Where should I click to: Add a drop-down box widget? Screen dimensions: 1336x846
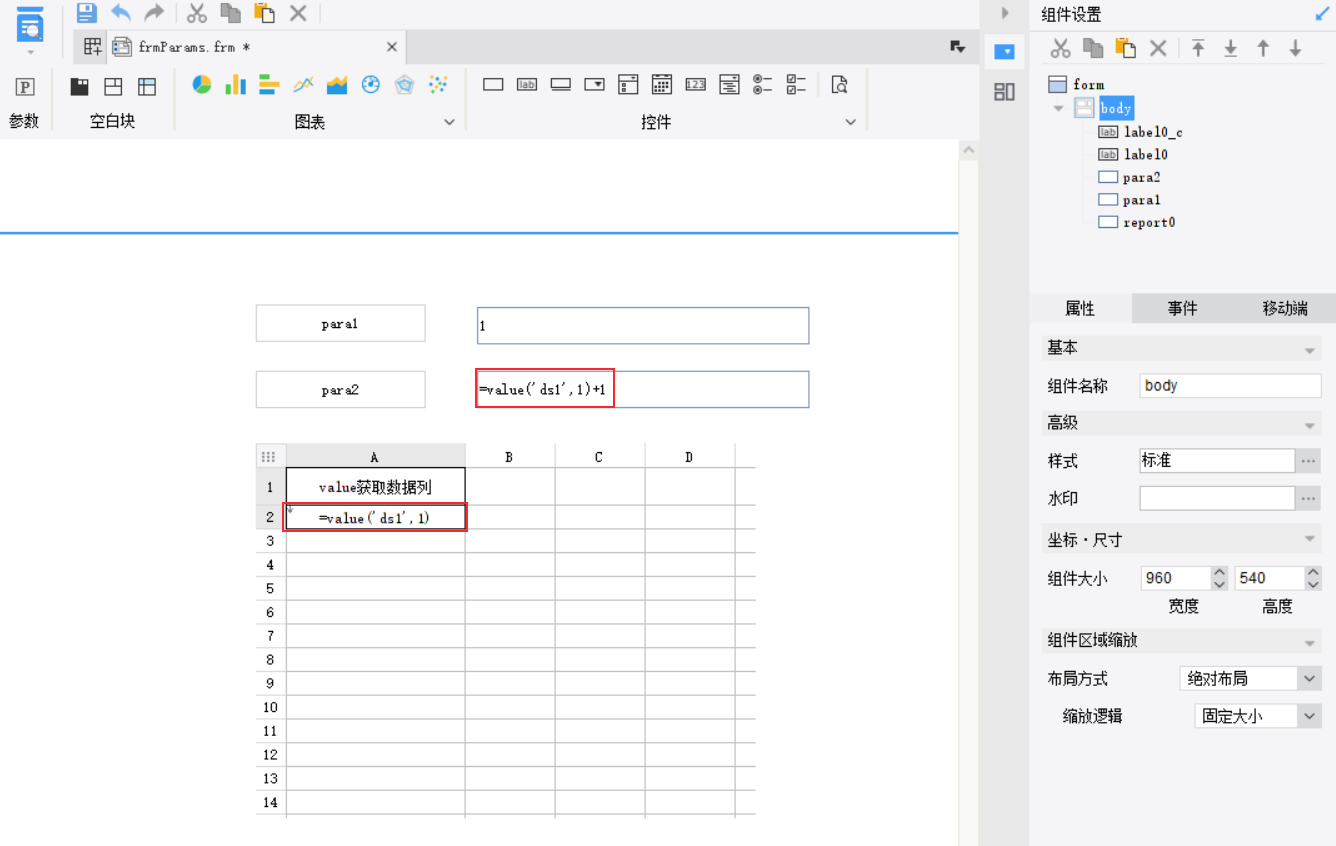tap(595, 85)
